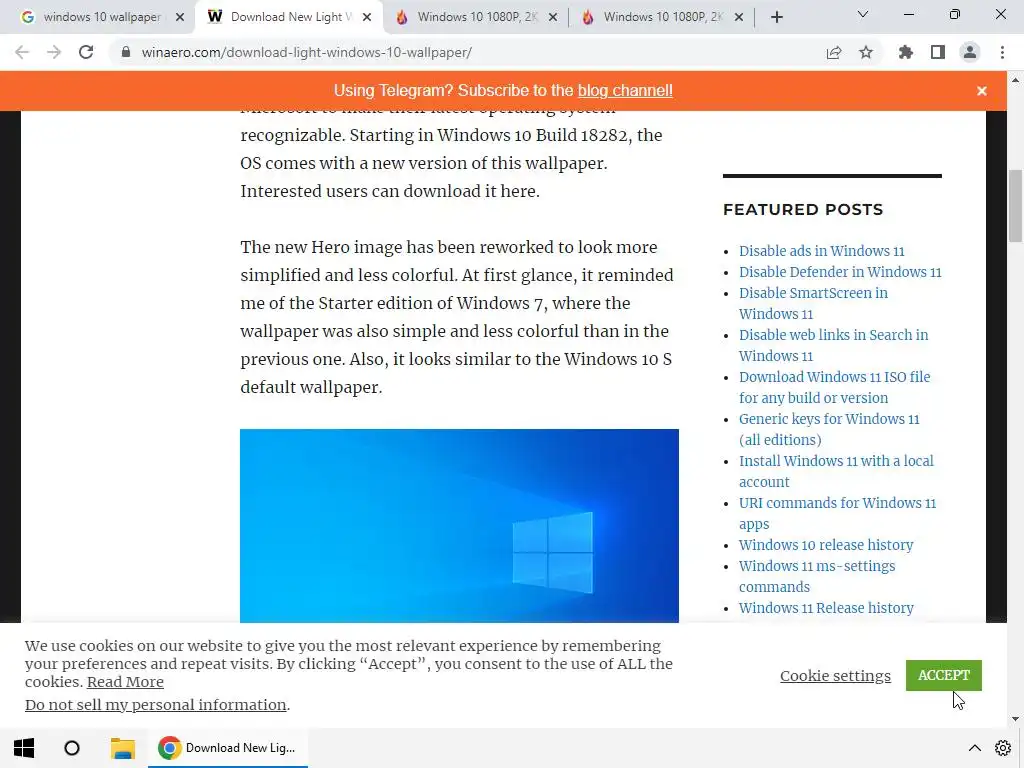Image resolution: width=1024 pixels, height=768 pixels.
Task: Open Chrome's three-dot menu
Action: (1002, 52)
